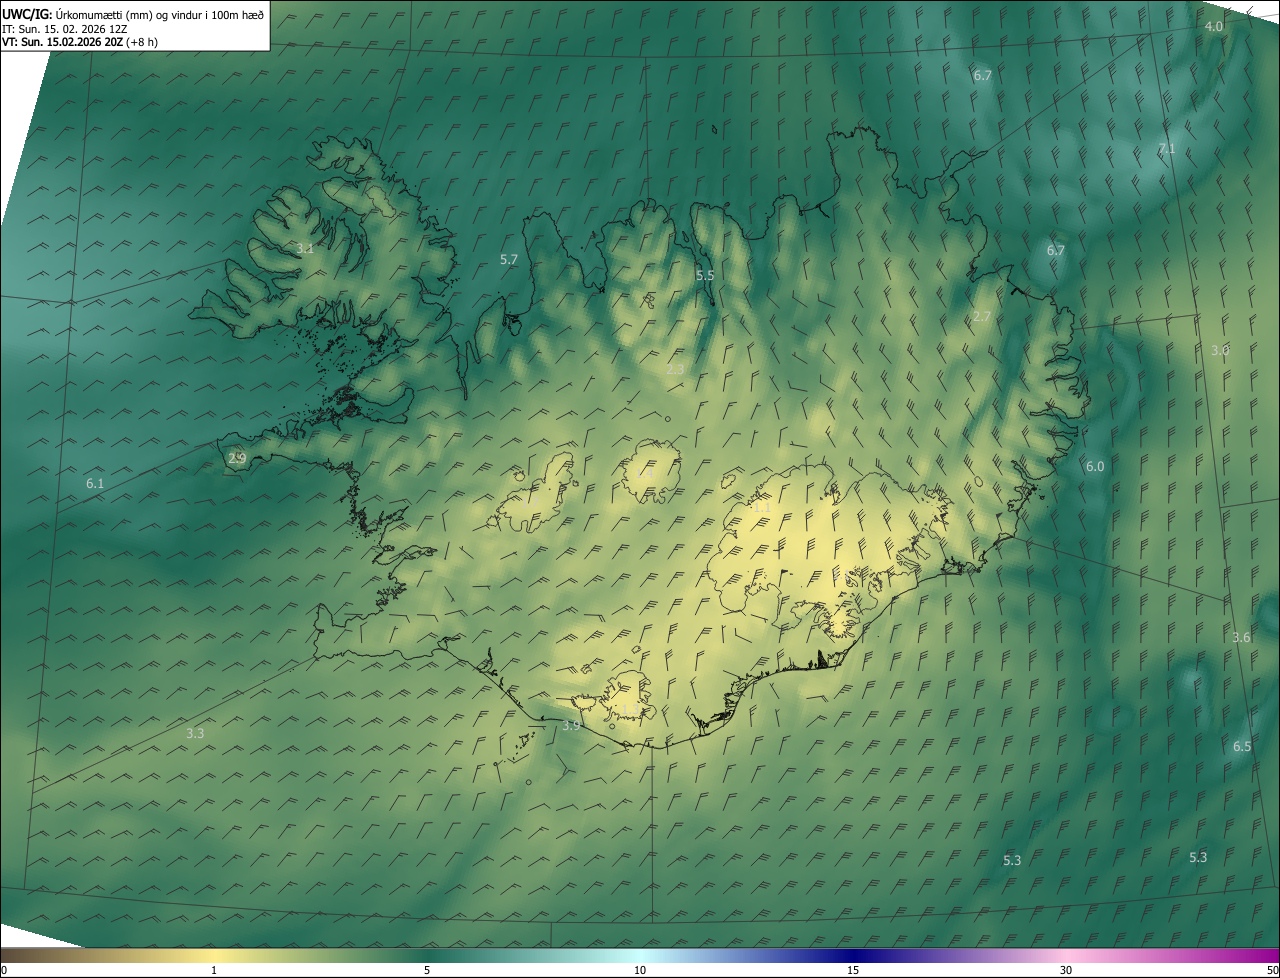Viewport: 1280px width, 978px height.
Task: Click the 3.1 value over the Westfjords
Action: pyautogui.click(x=306, y=248)
